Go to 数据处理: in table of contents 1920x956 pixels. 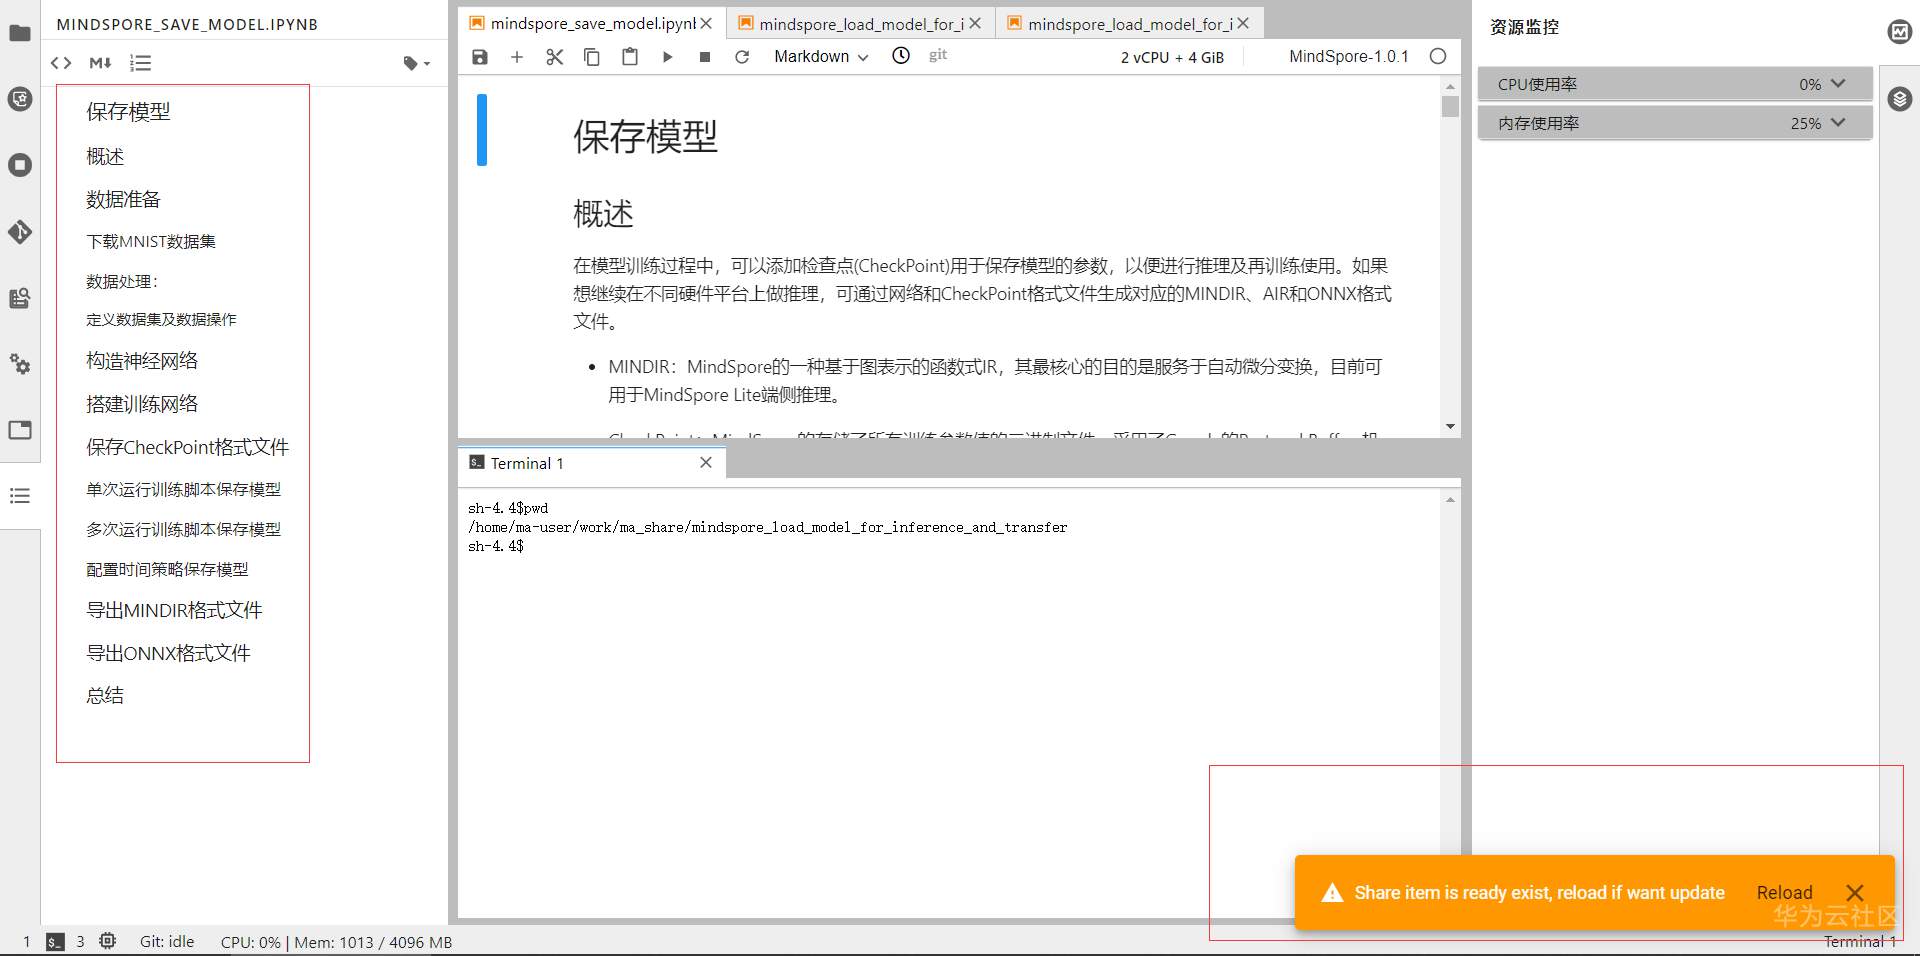[122, 281]
